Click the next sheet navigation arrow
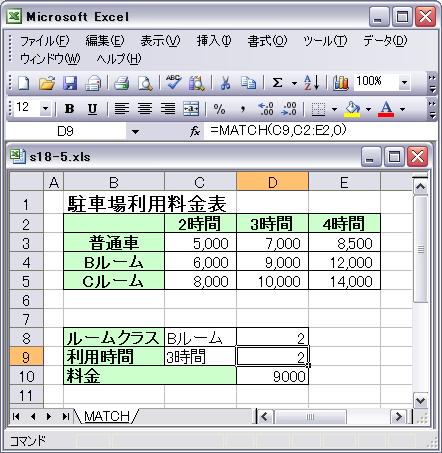Image resolution: width=442 pixels, height=453 pixels. (x=49, y=416)
